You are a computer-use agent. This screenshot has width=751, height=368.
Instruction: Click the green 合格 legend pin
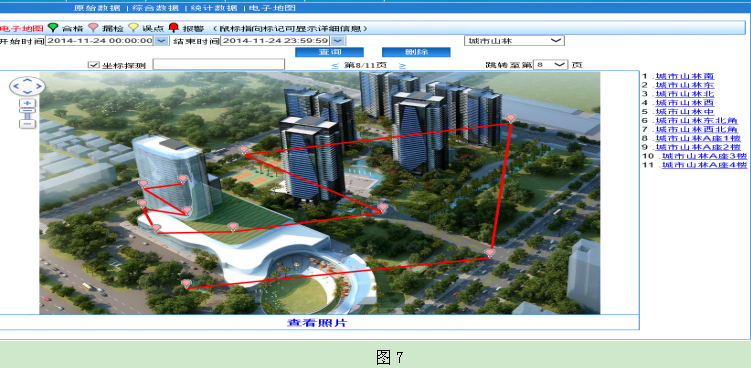[53, 28]
